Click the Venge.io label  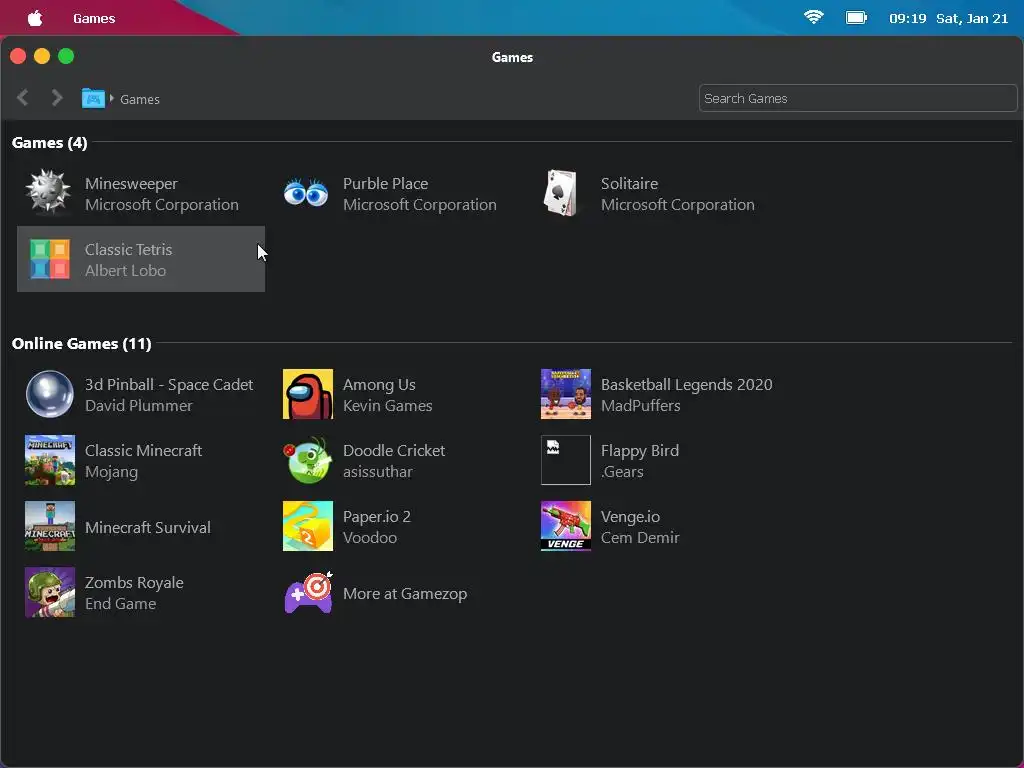tap(630, 517)
